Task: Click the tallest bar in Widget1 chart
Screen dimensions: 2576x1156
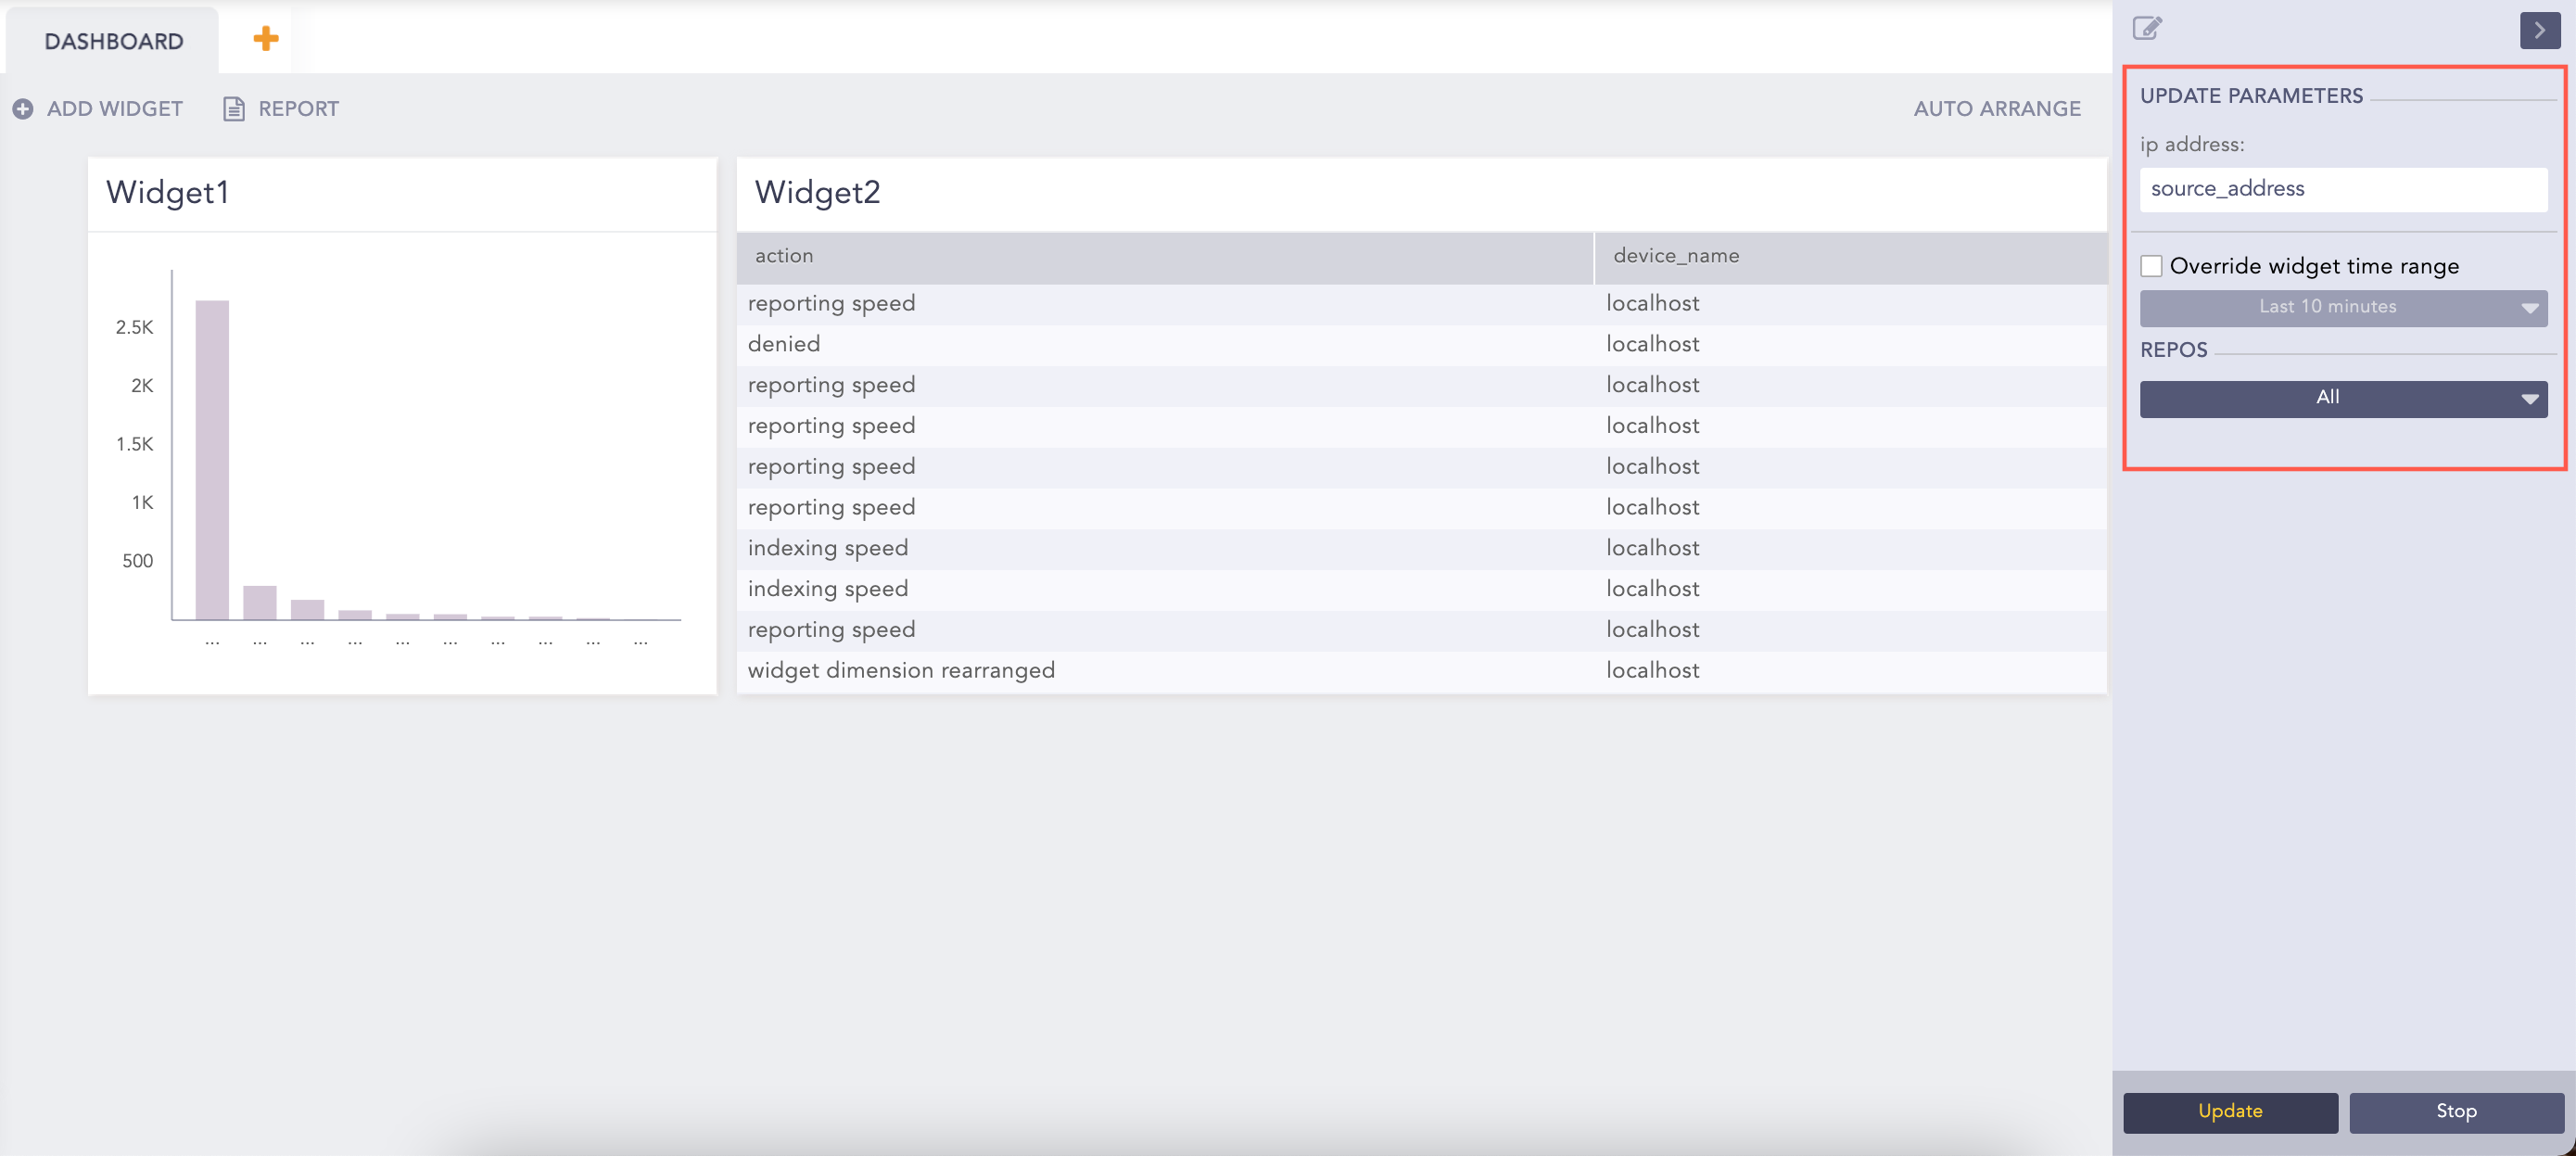Action: coord(212,460)
